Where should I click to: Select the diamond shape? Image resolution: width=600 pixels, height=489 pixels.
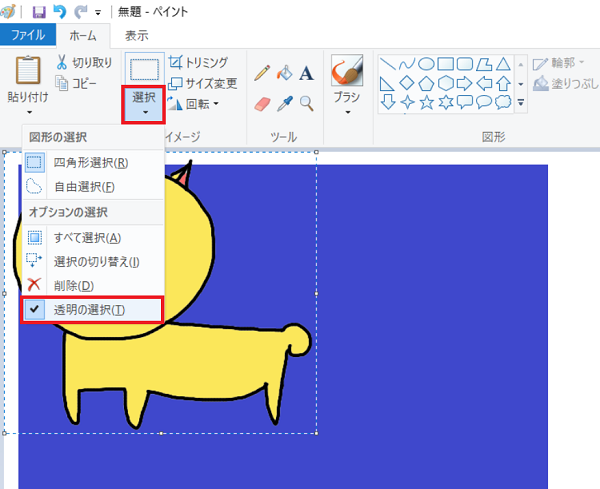click(x=407, y=83)
